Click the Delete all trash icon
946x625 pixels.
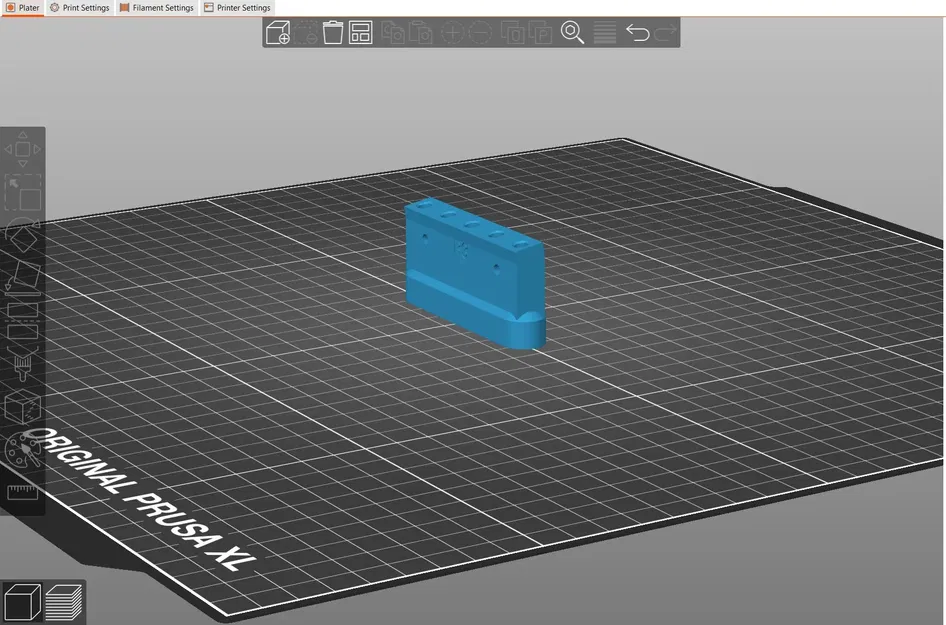333,33
